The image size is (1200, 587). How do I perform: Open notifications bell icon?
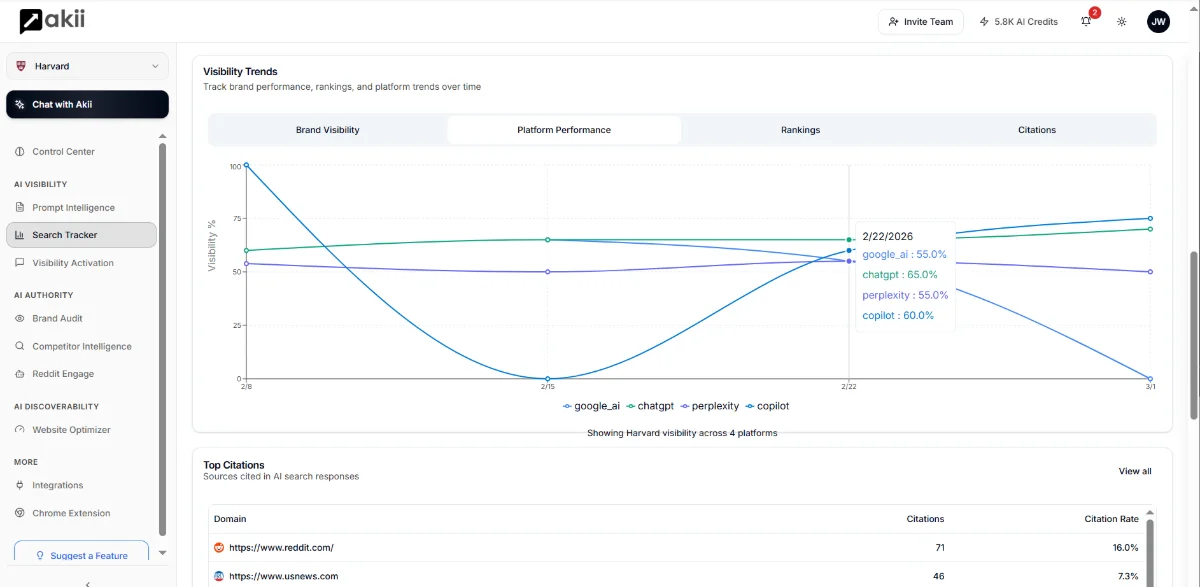pos(1086,21)
